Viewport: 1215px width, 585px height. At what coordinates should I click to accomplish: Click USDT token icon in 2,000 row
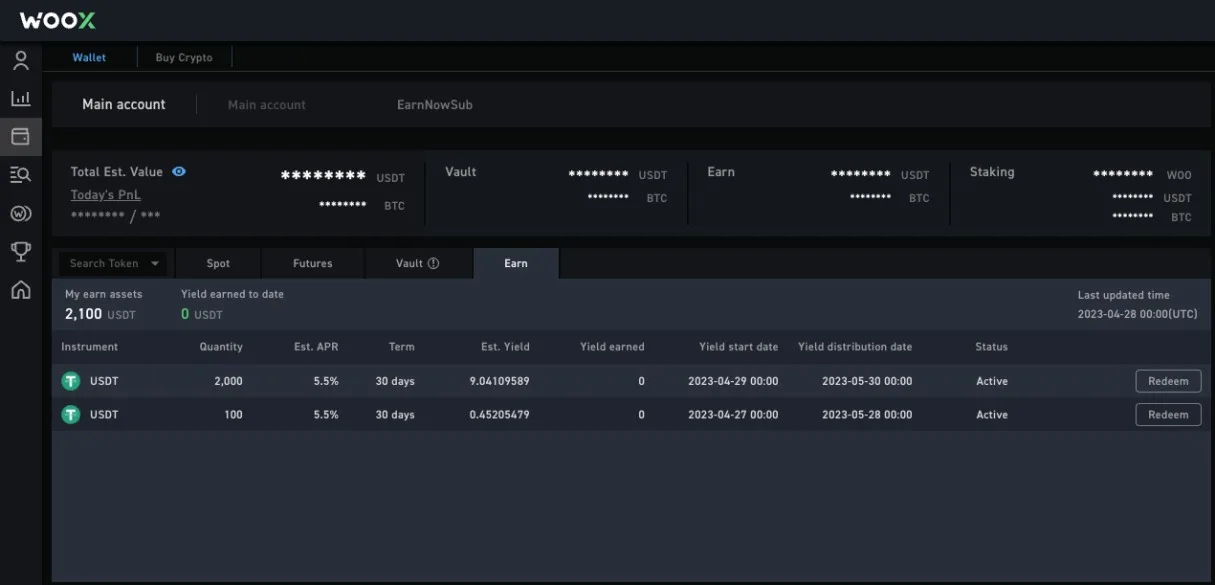(71, 381)
